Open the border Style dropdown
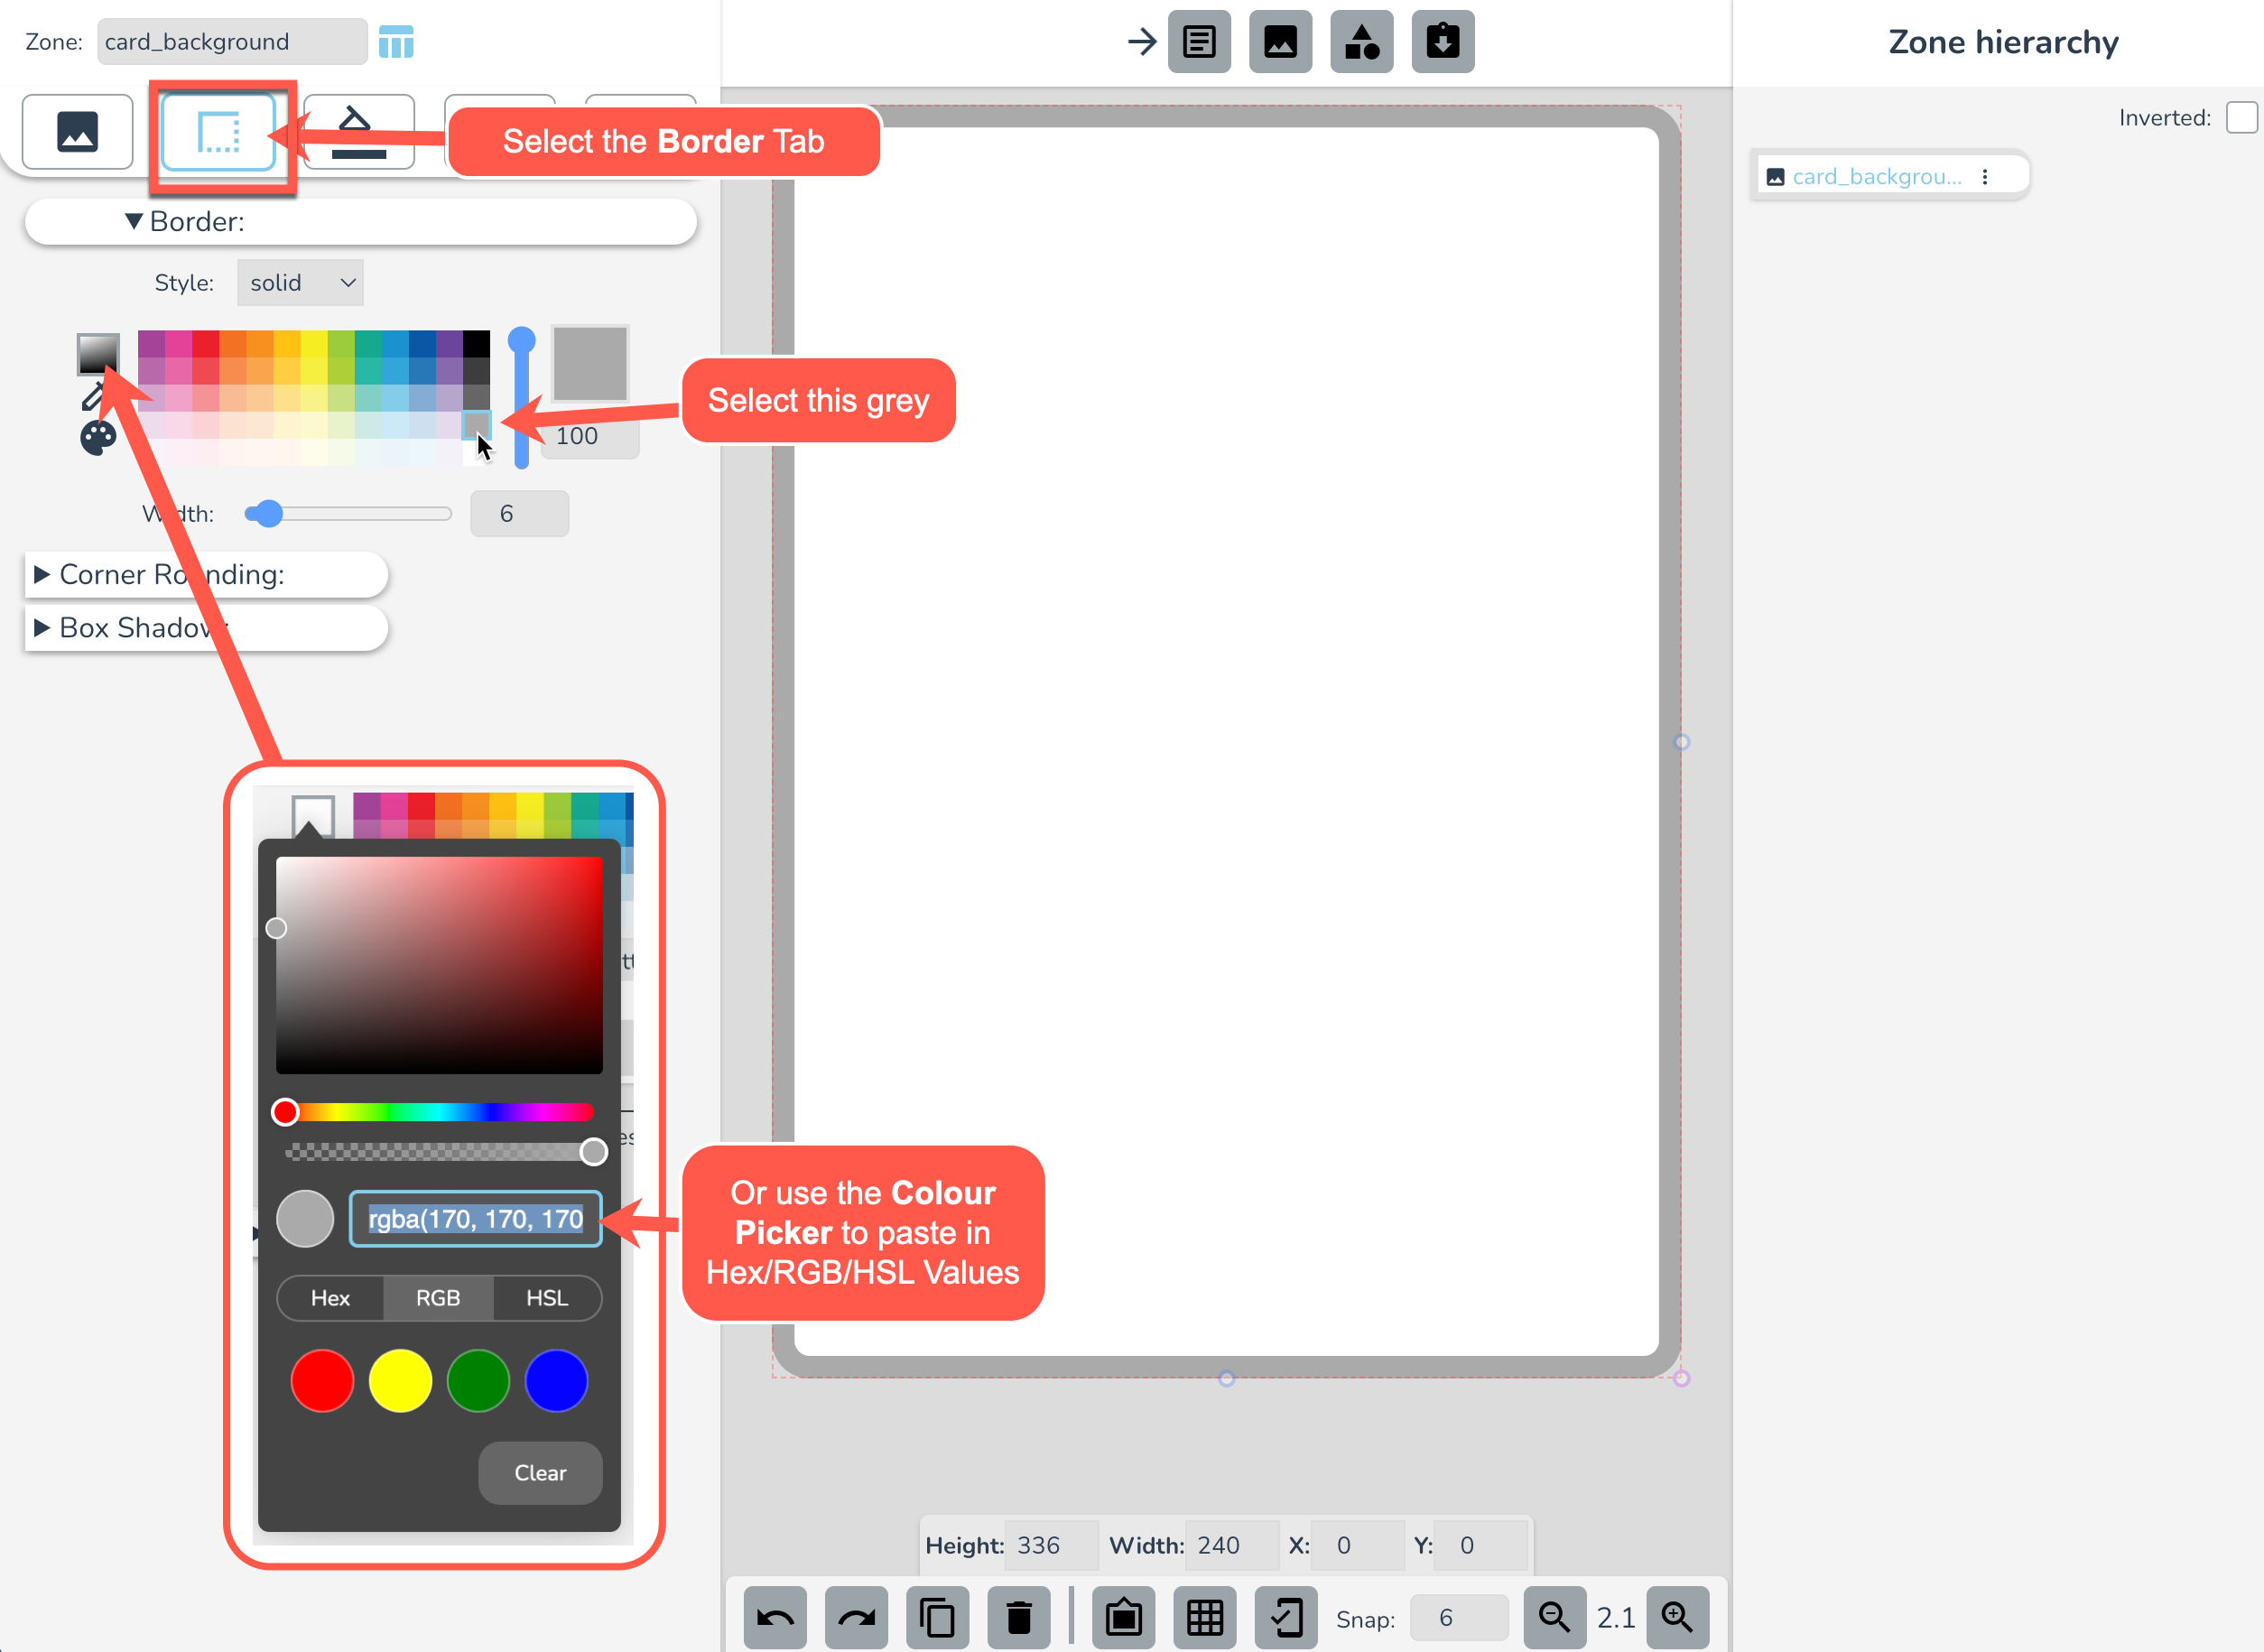The image size is (2264, 1652). [300, 282]
